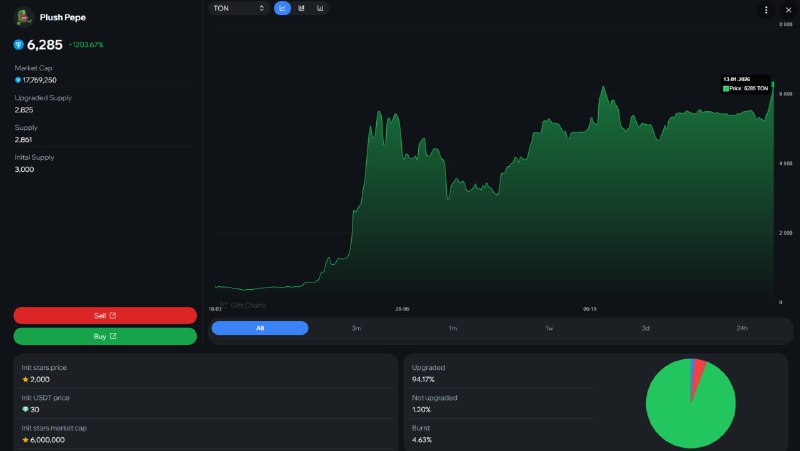
Task: Open the three-dot more options menu
Action: pyautogui.click(x=766, y=10)
